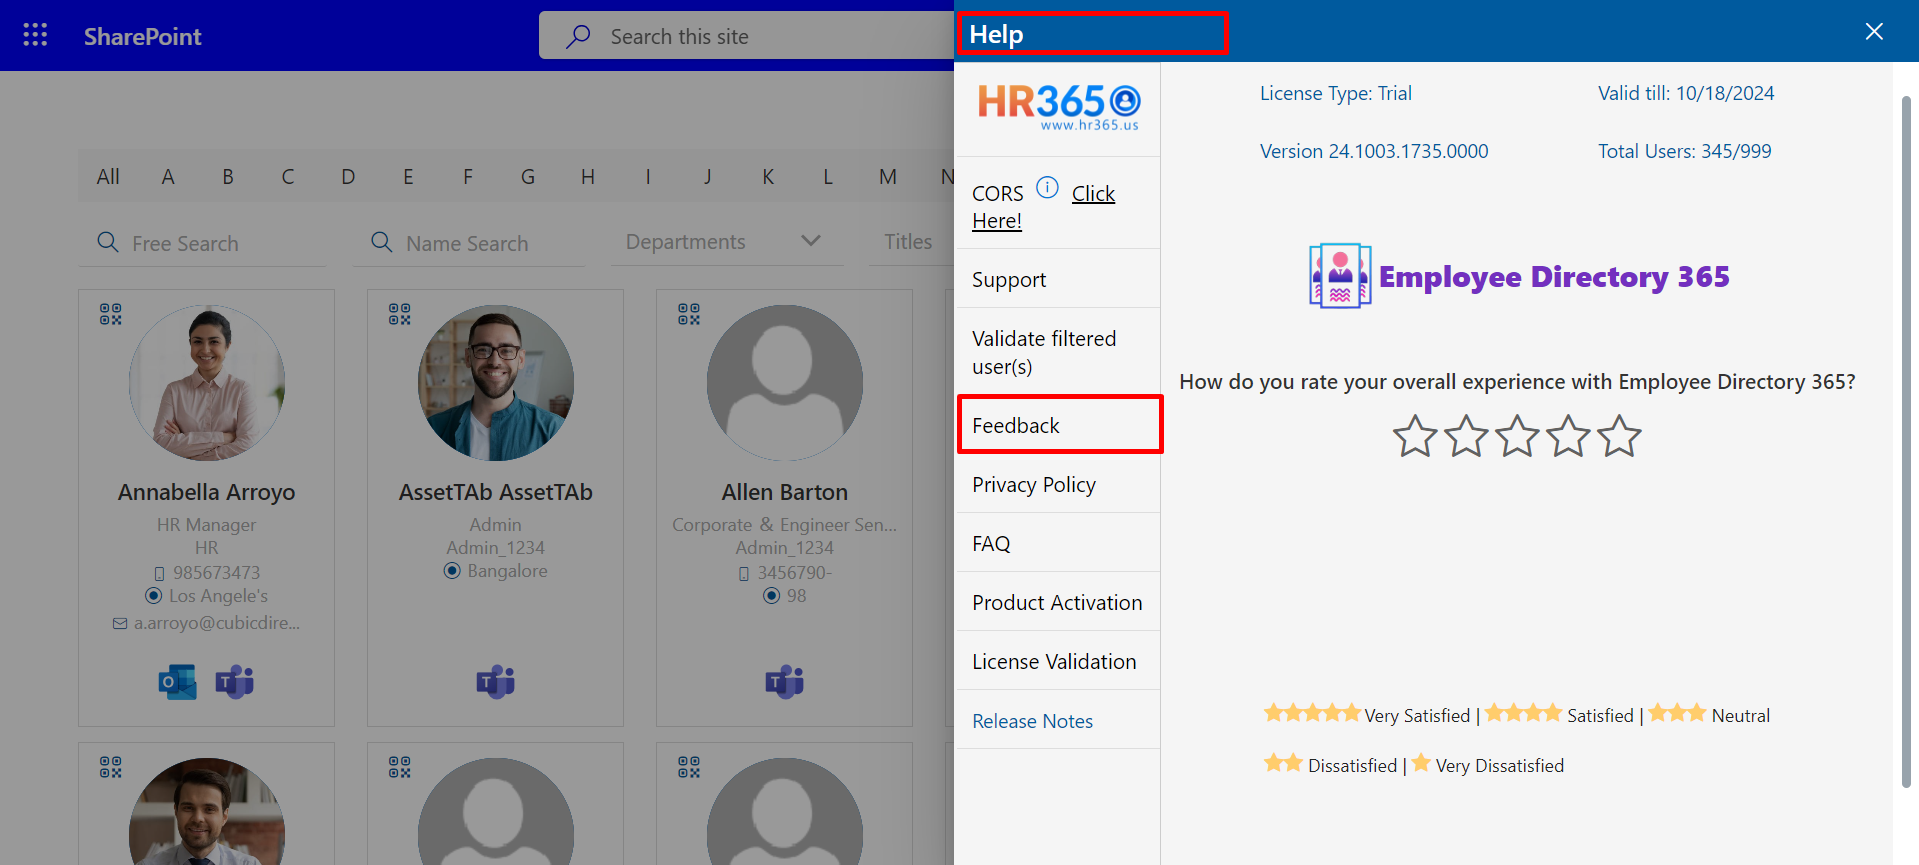Open License Validation
1919x865 pixels.
click(1058, 661)
